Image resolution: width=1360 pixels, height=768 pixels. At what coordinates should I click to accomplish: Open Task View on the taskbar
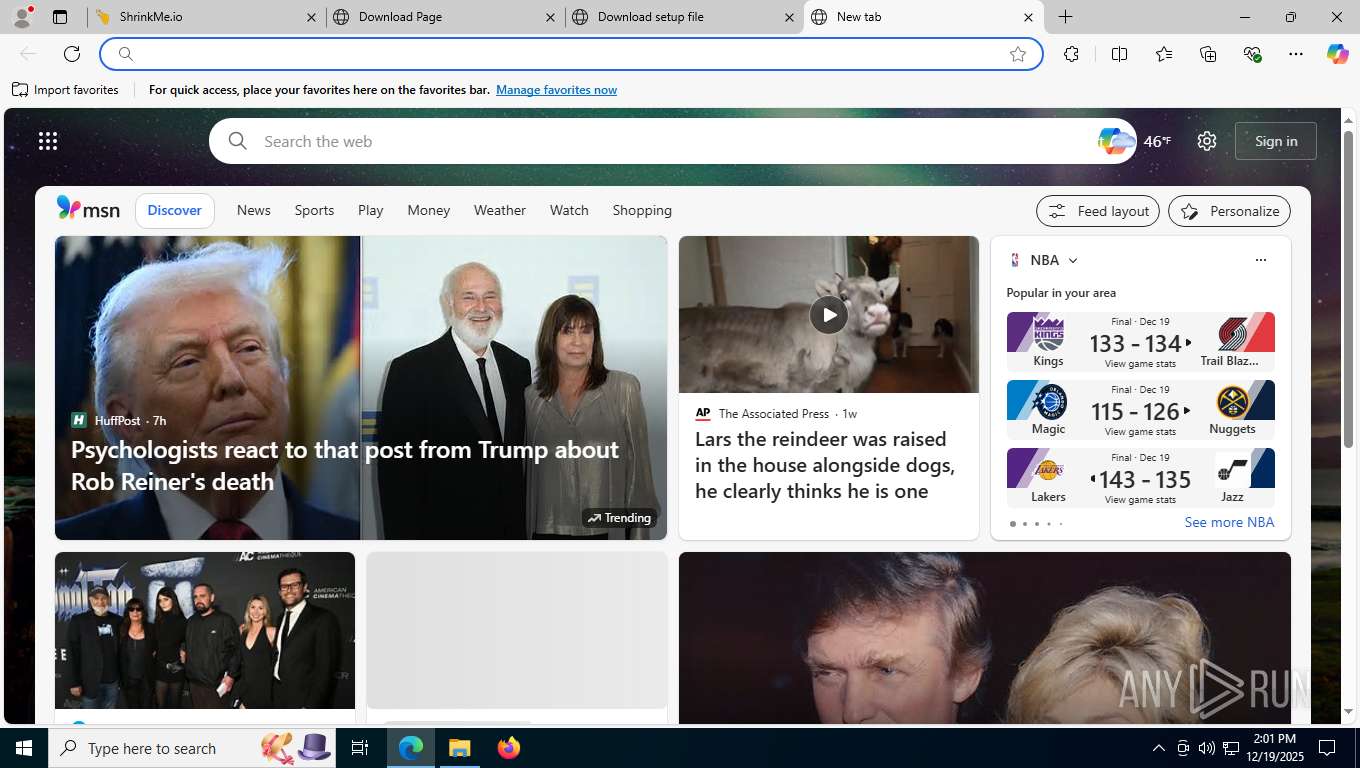tap(360, 748)
